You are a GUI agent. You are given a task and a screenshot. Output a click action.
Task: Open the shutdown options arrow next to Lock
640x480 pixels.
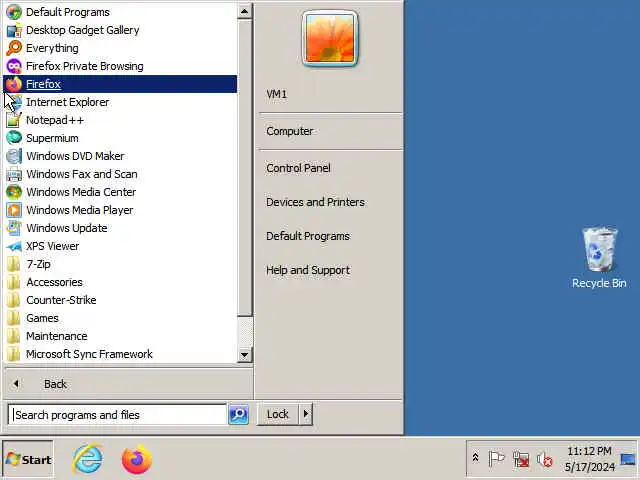(x=306, y=414)
